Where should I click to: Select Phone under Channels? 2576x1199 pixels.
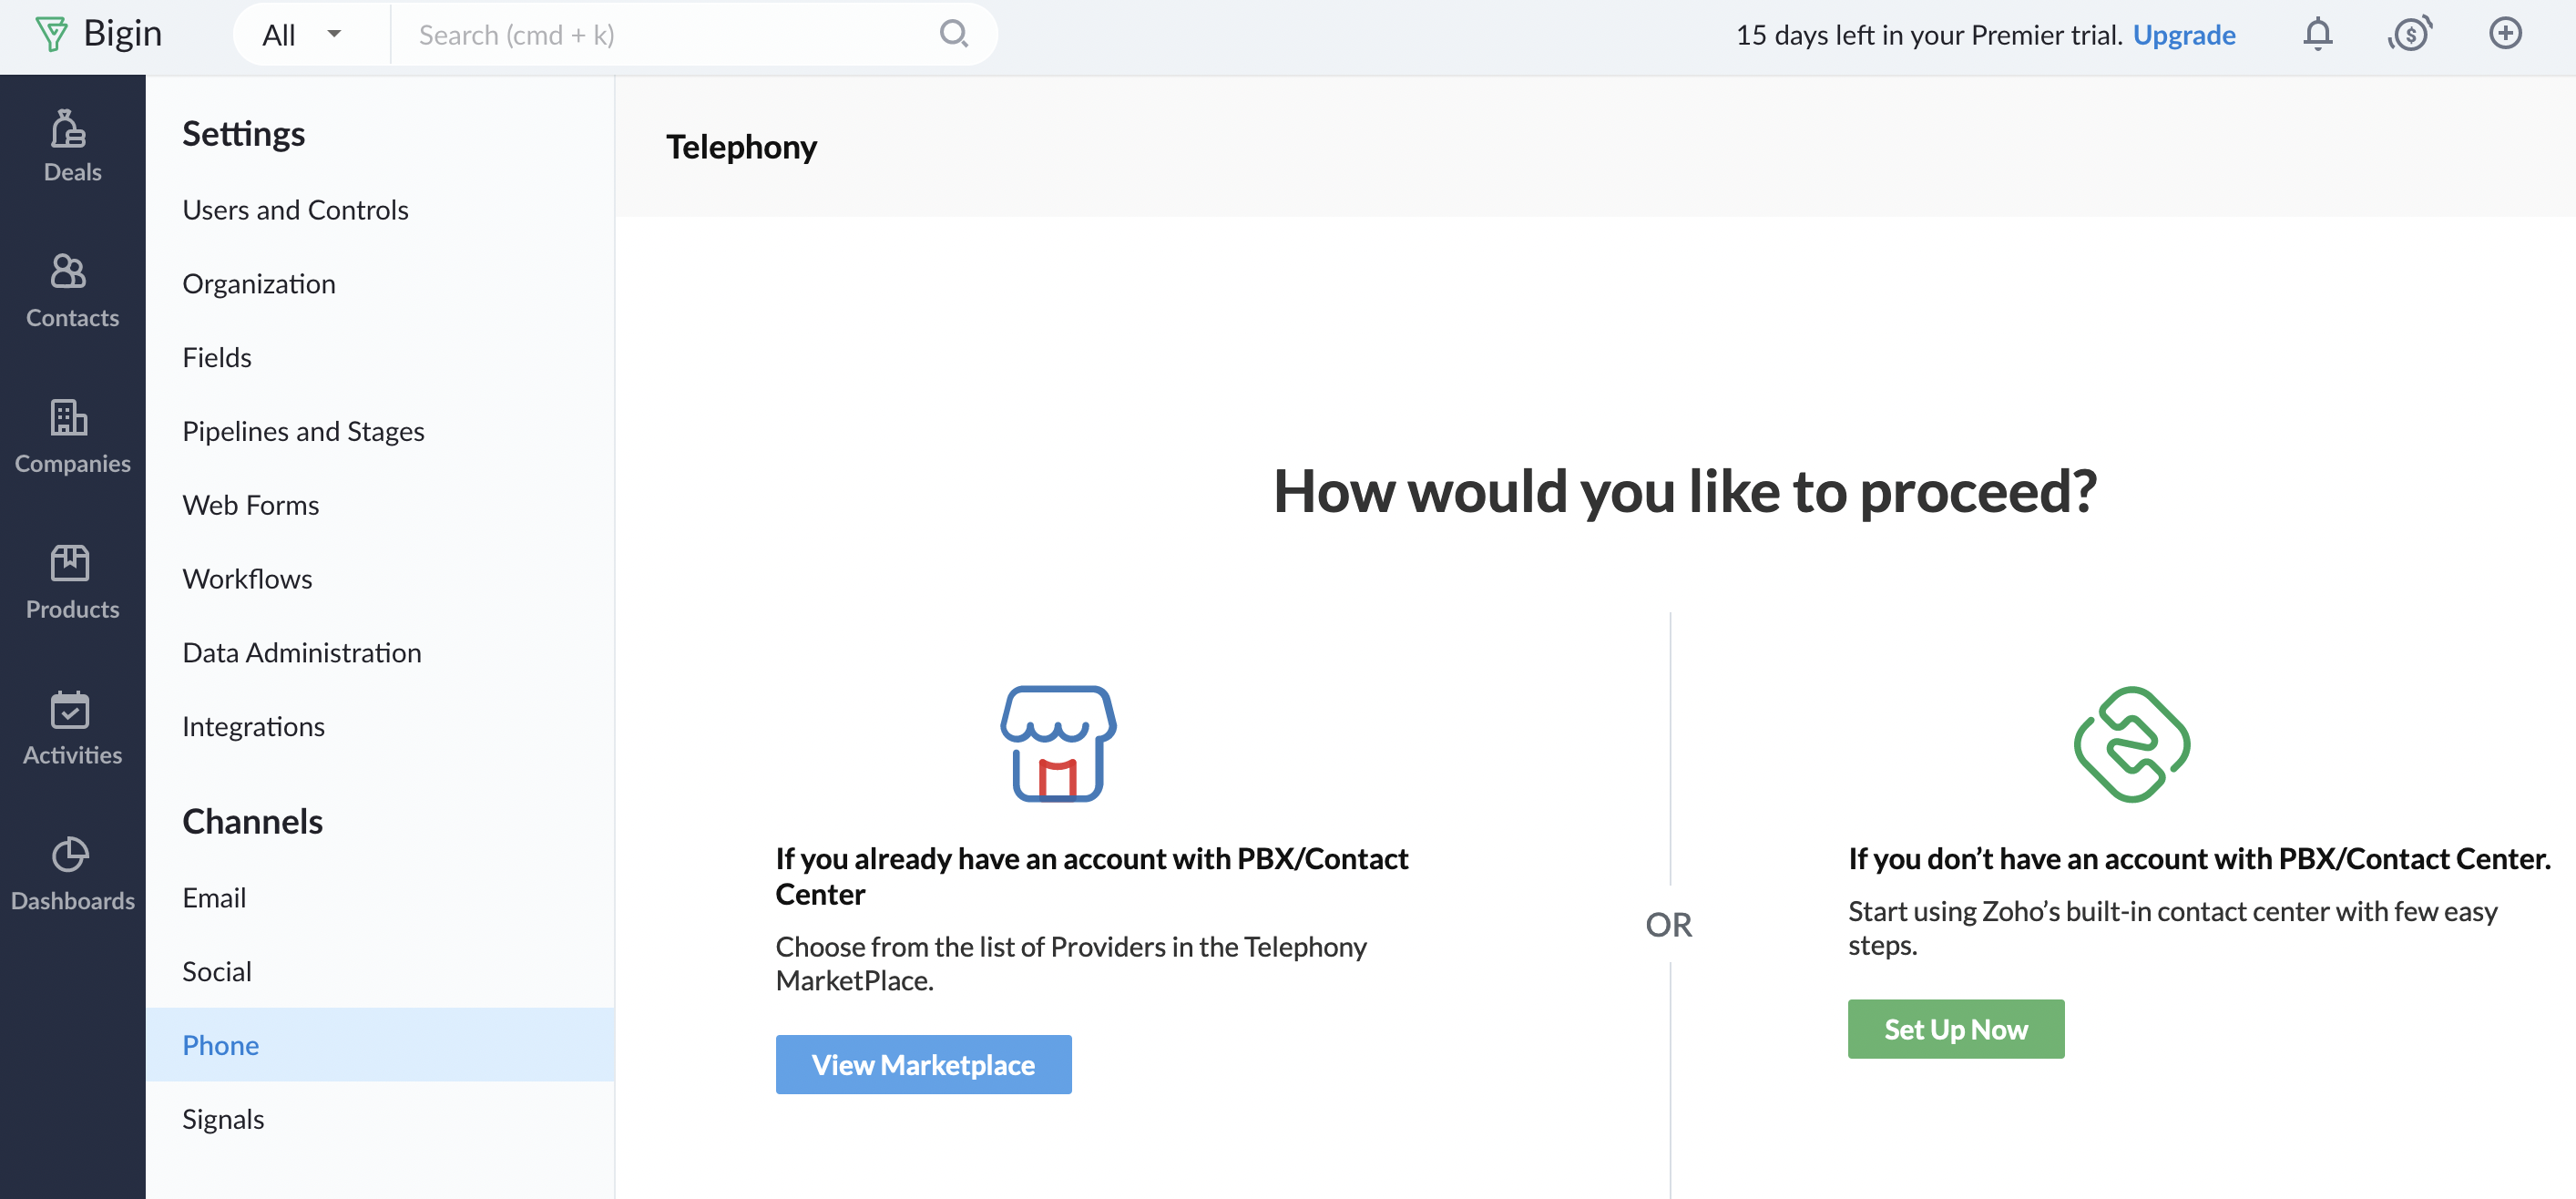(x=380, y=1045)
